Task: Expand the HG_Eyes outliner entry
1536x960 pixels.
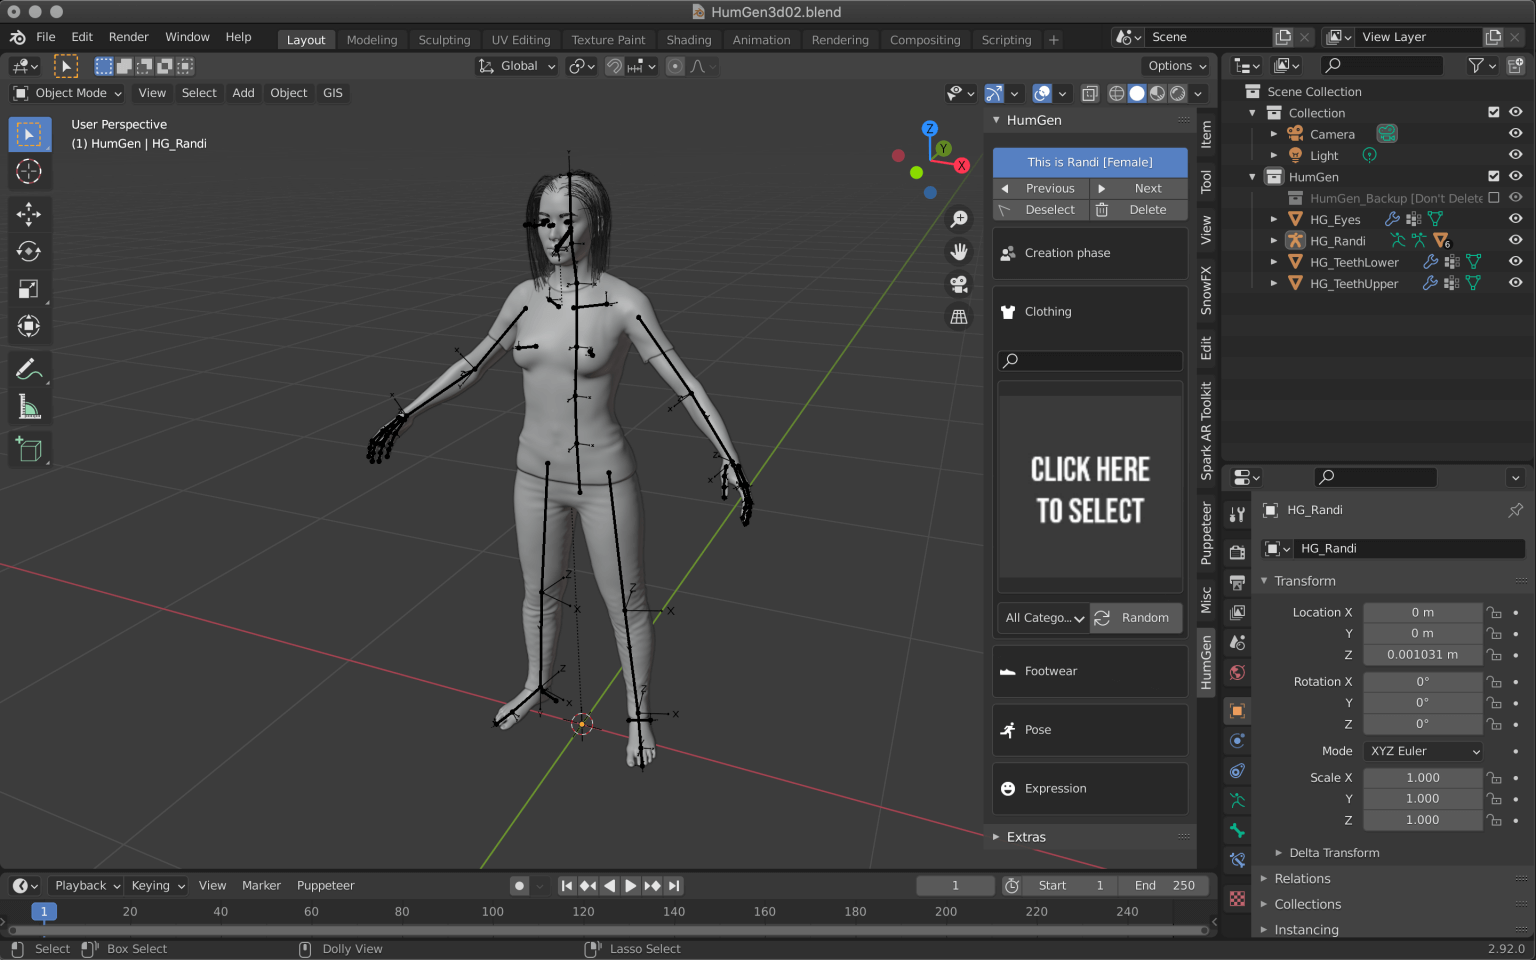Action: point(1274,219)
